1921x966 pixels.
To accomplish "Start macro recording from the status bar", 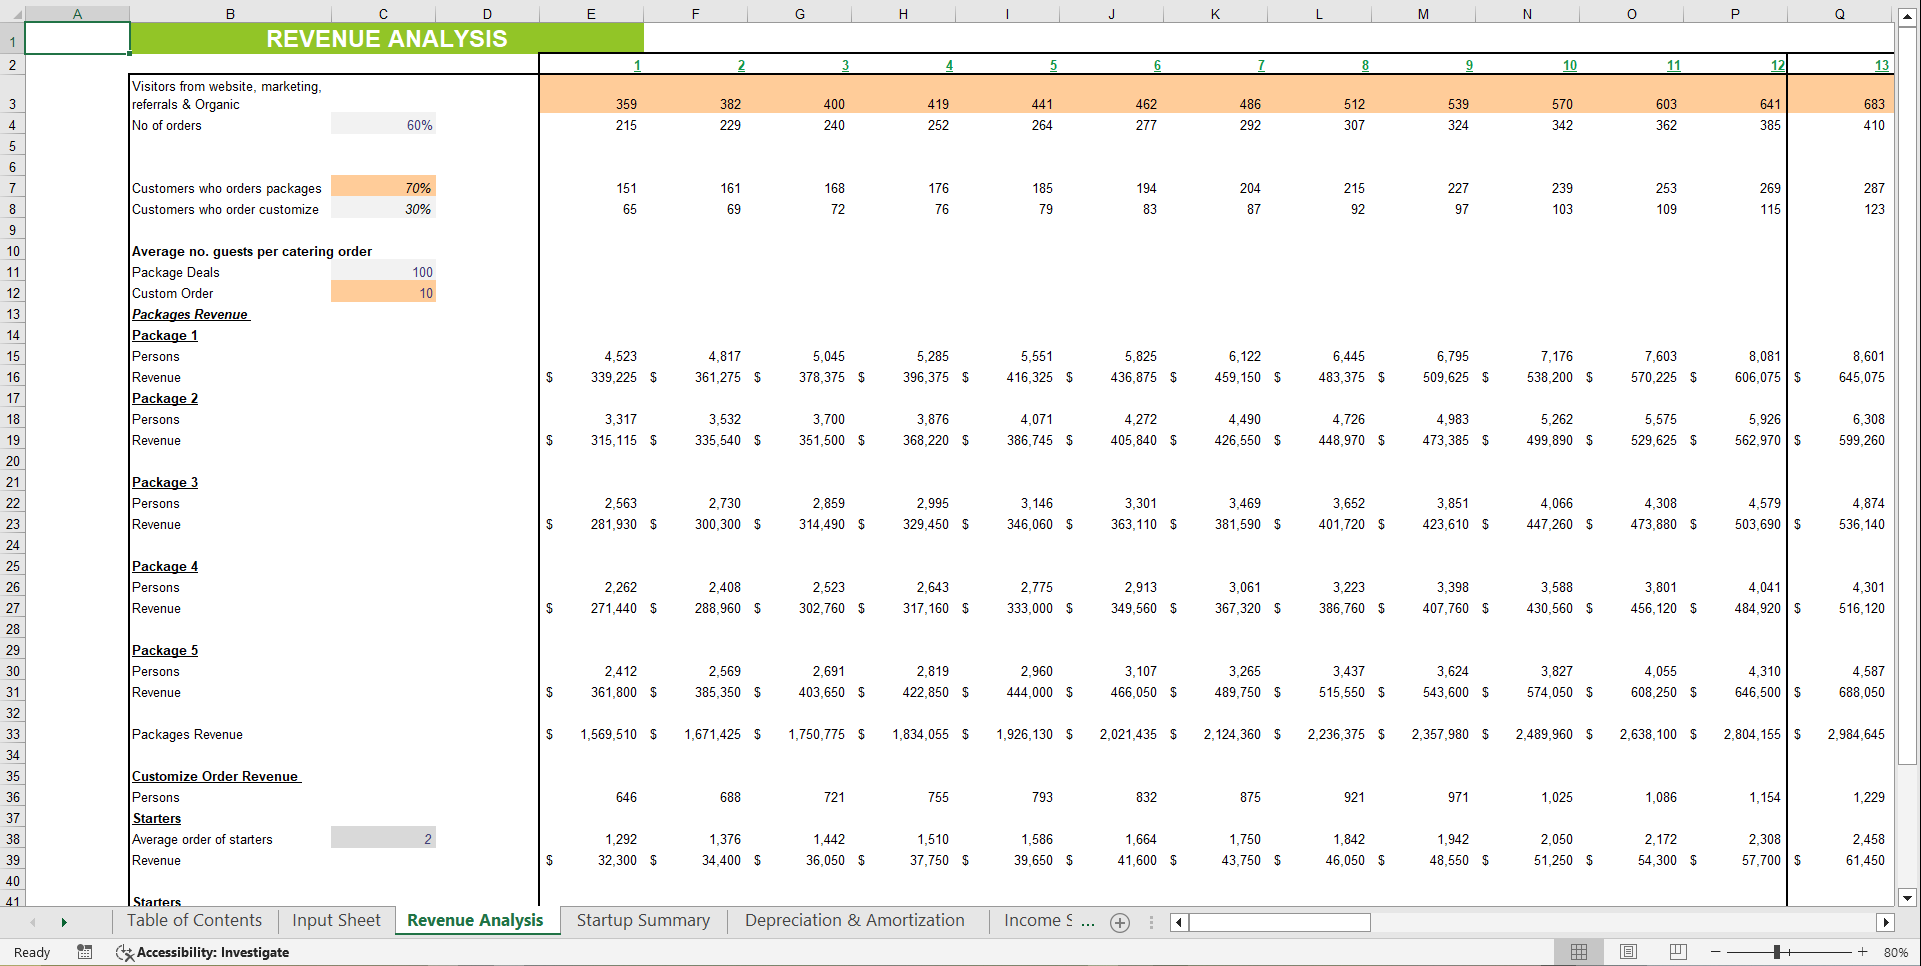I will click(x=85, y=952).
